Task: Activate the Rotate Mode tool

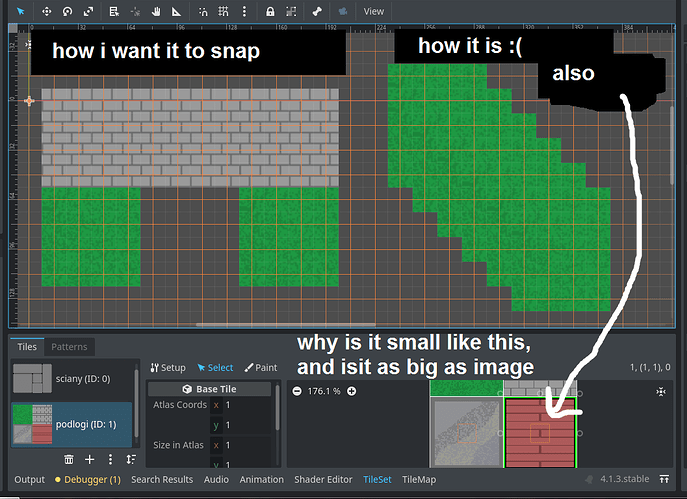Action: click(x=67, y=11)
